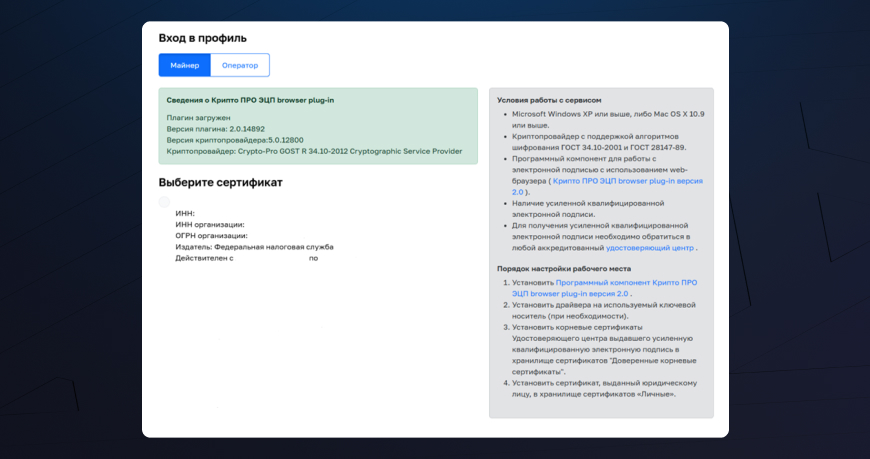870x459 pixels.
Task: Click the Условия работы с сервисом heading
Action: [x=549, y=100]
